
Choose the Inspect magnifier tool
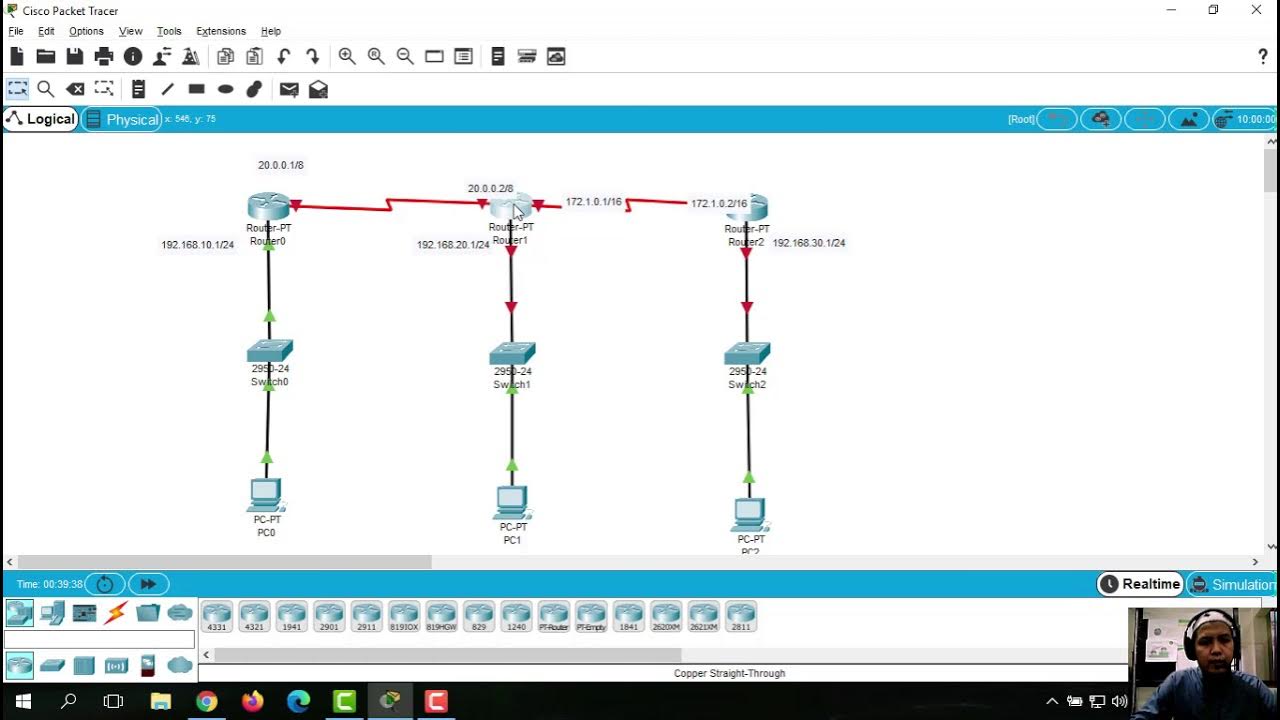click(x=46, y=89)
